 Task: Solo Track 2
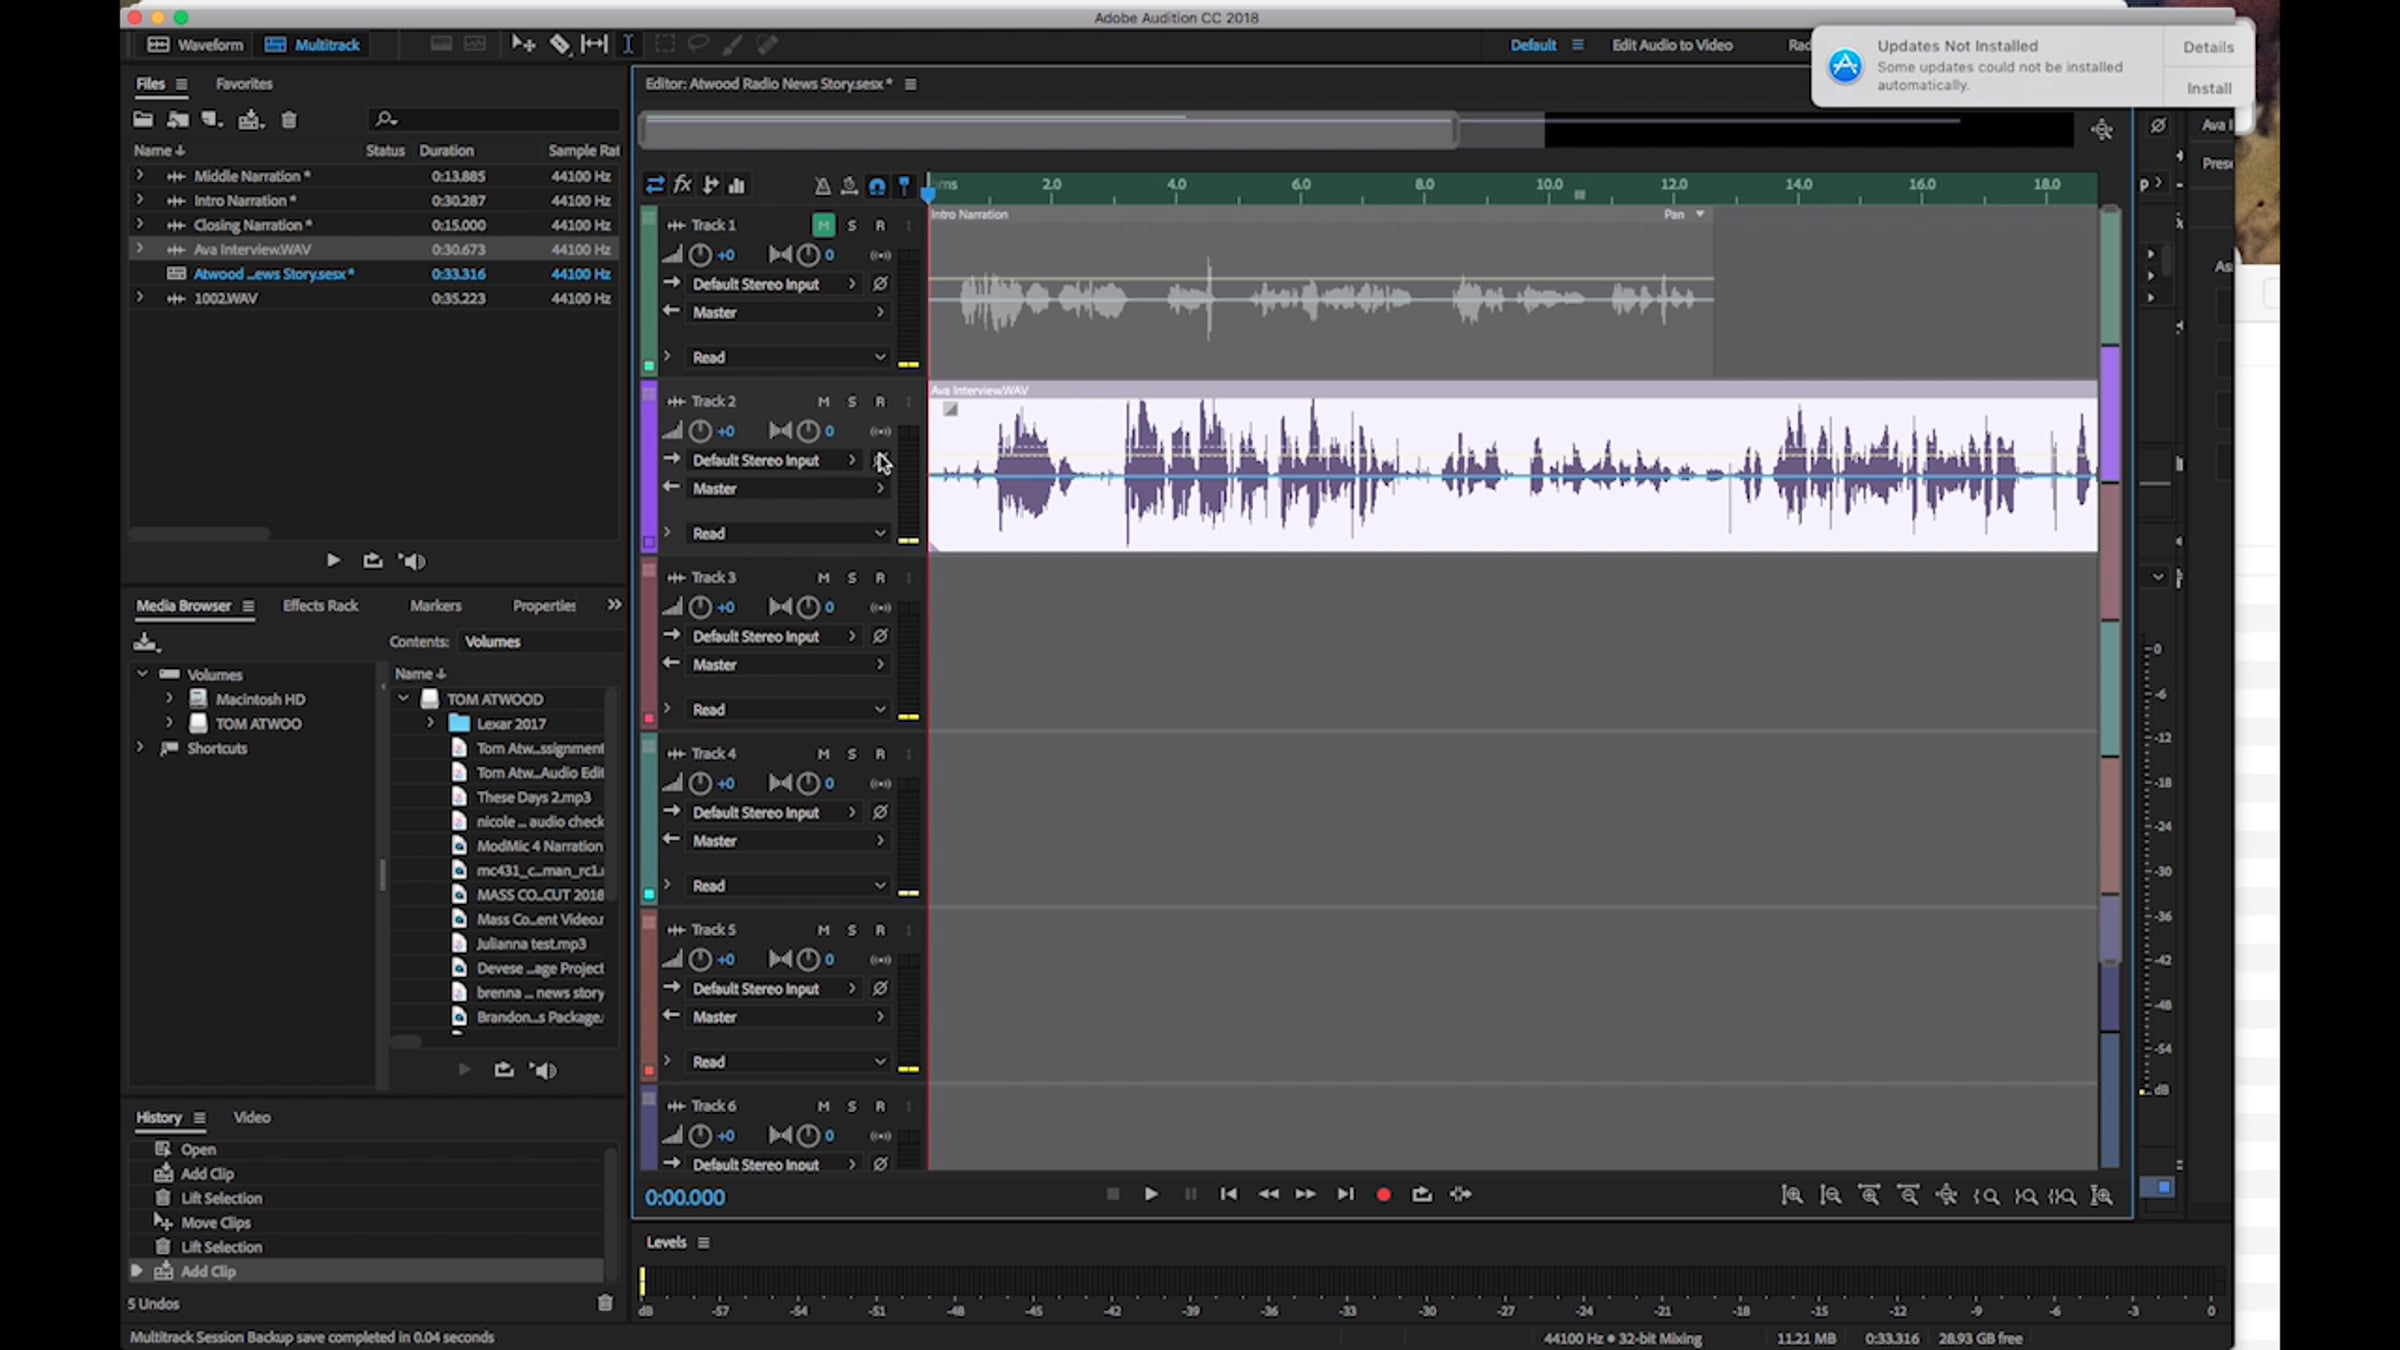[852, 401]
